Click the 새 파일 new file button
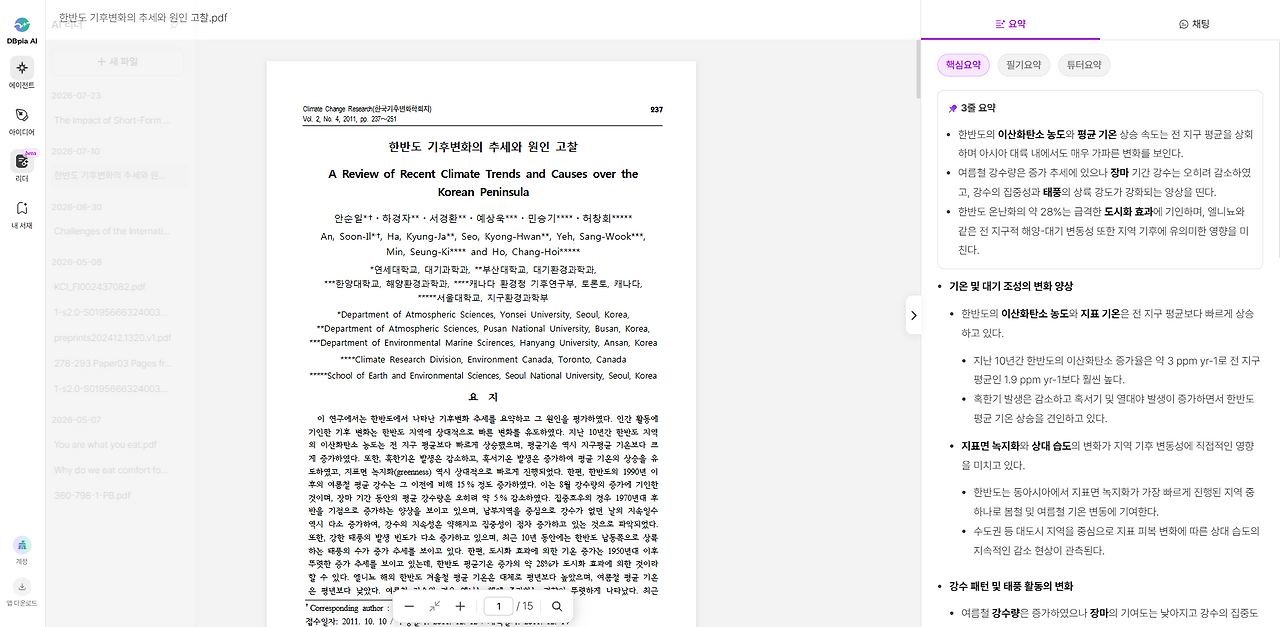 (117, 62)
